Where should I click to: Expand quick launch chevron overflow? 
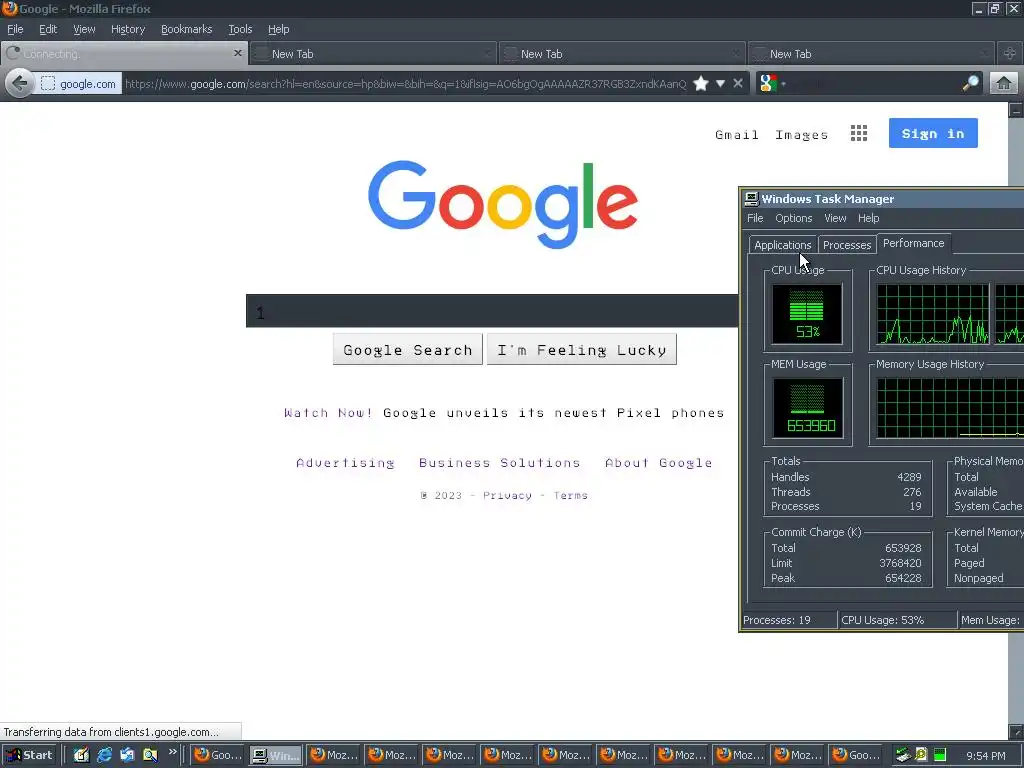tap(172, 752)
